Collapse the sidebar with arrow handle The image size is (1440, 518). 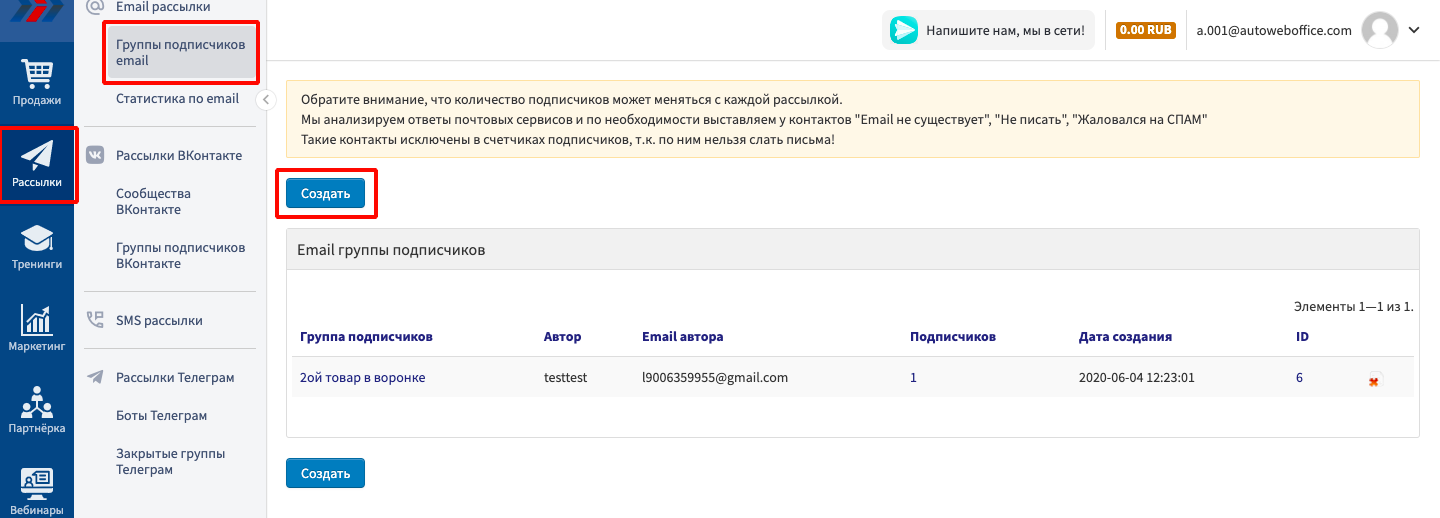(x=265, y=99)
